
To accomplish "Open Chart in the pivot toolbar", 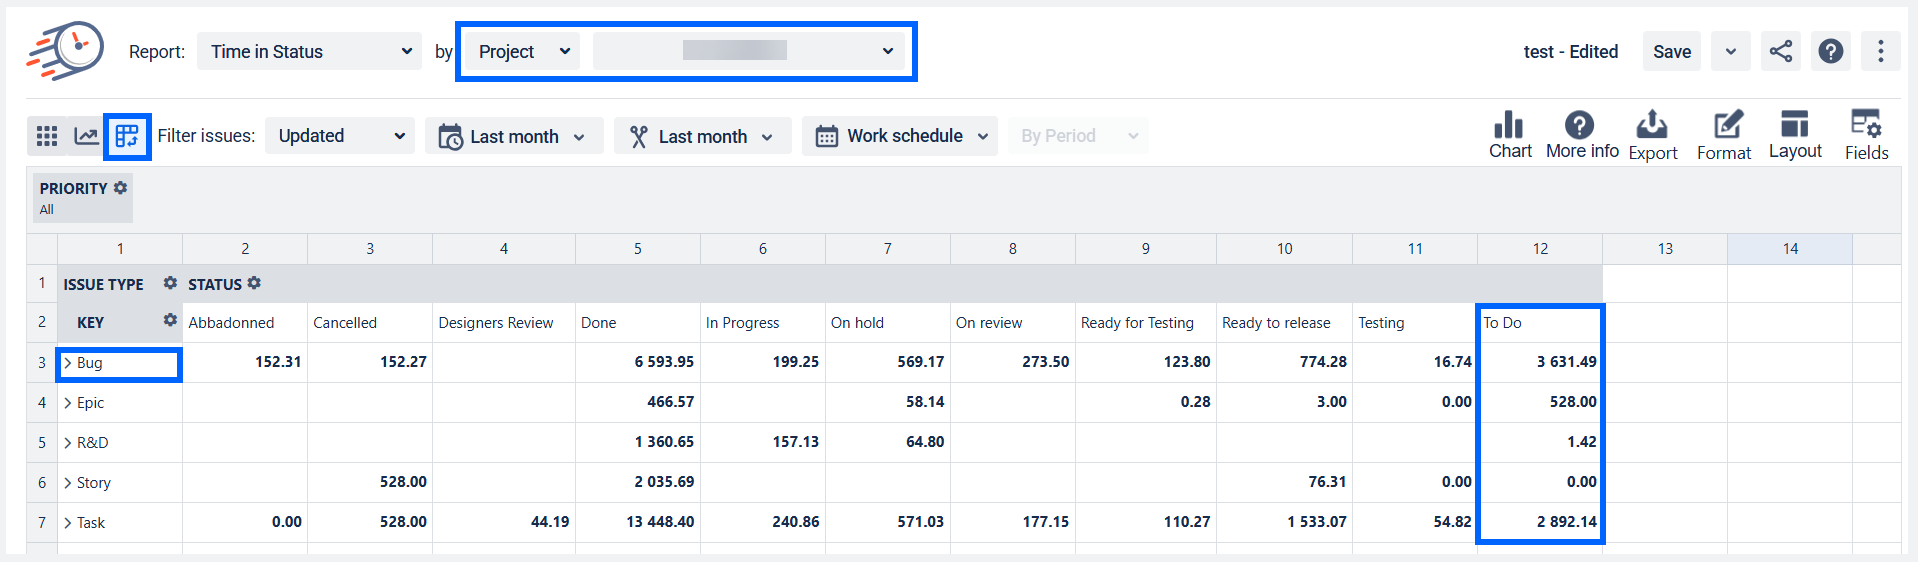I will coord(1510,135).
